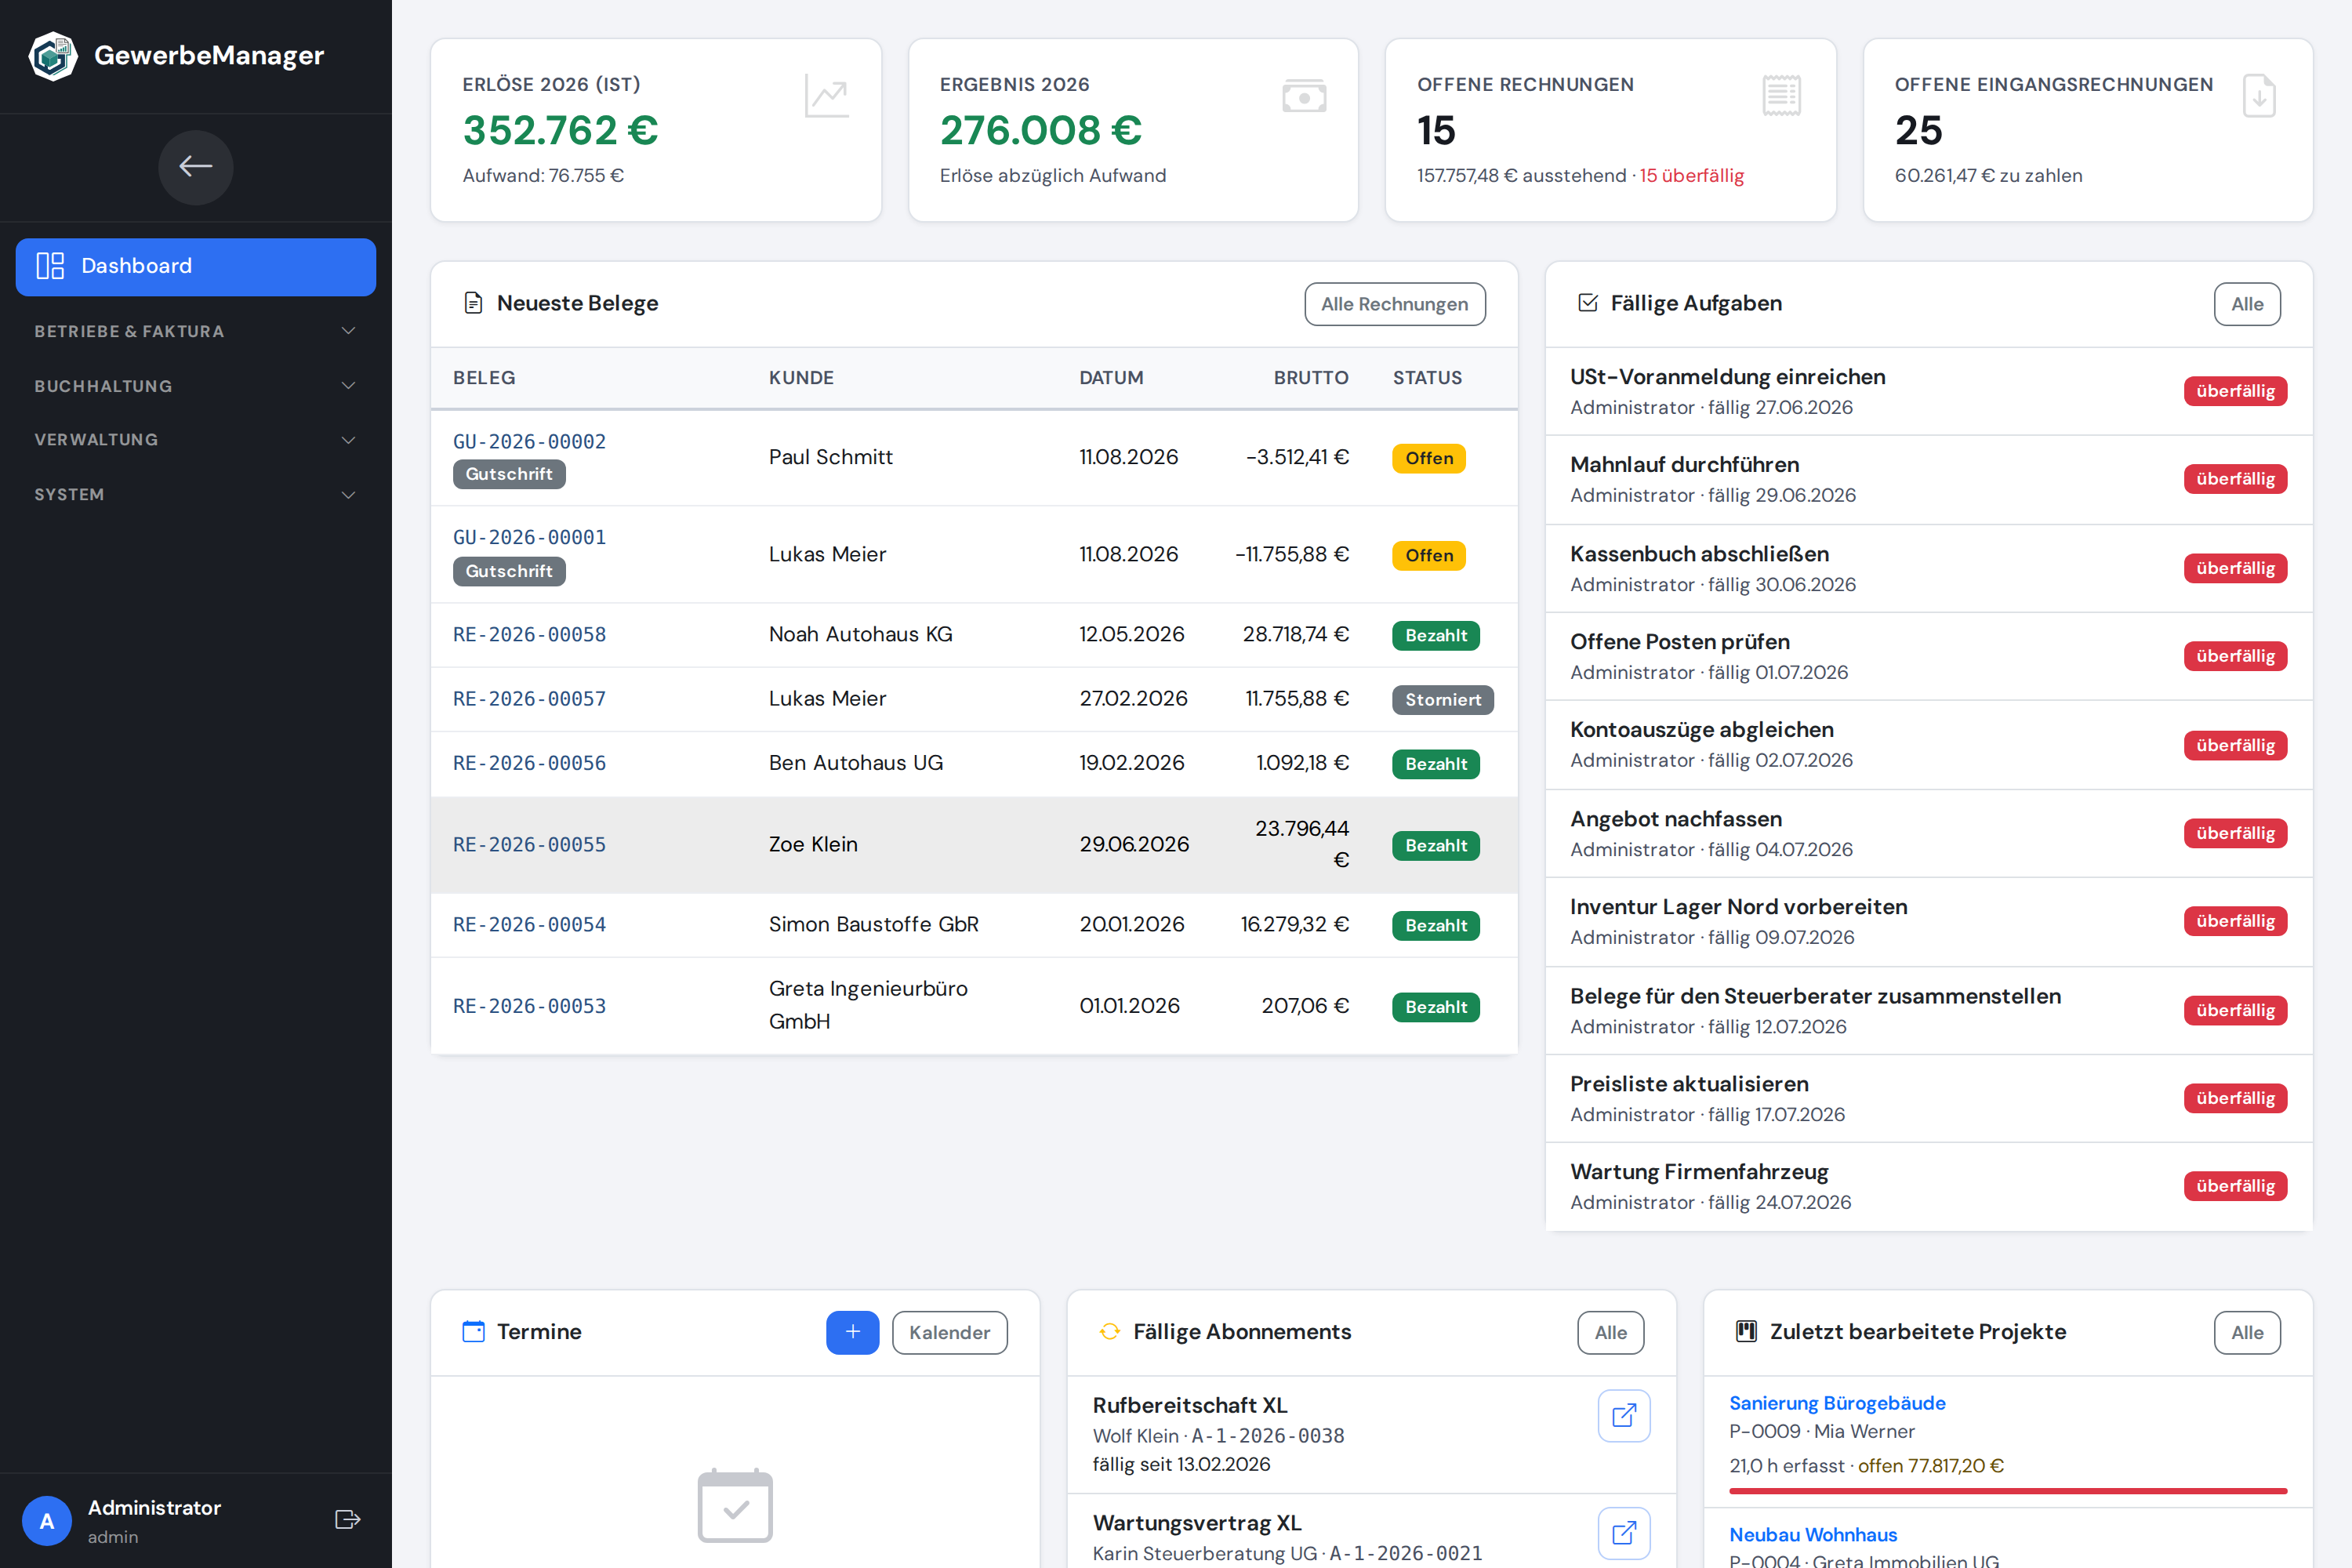Click the kanban icon beside Zuletzt bearbeitete Projekte
The image size is (2352, 1568).
tap(1747, 1332)
